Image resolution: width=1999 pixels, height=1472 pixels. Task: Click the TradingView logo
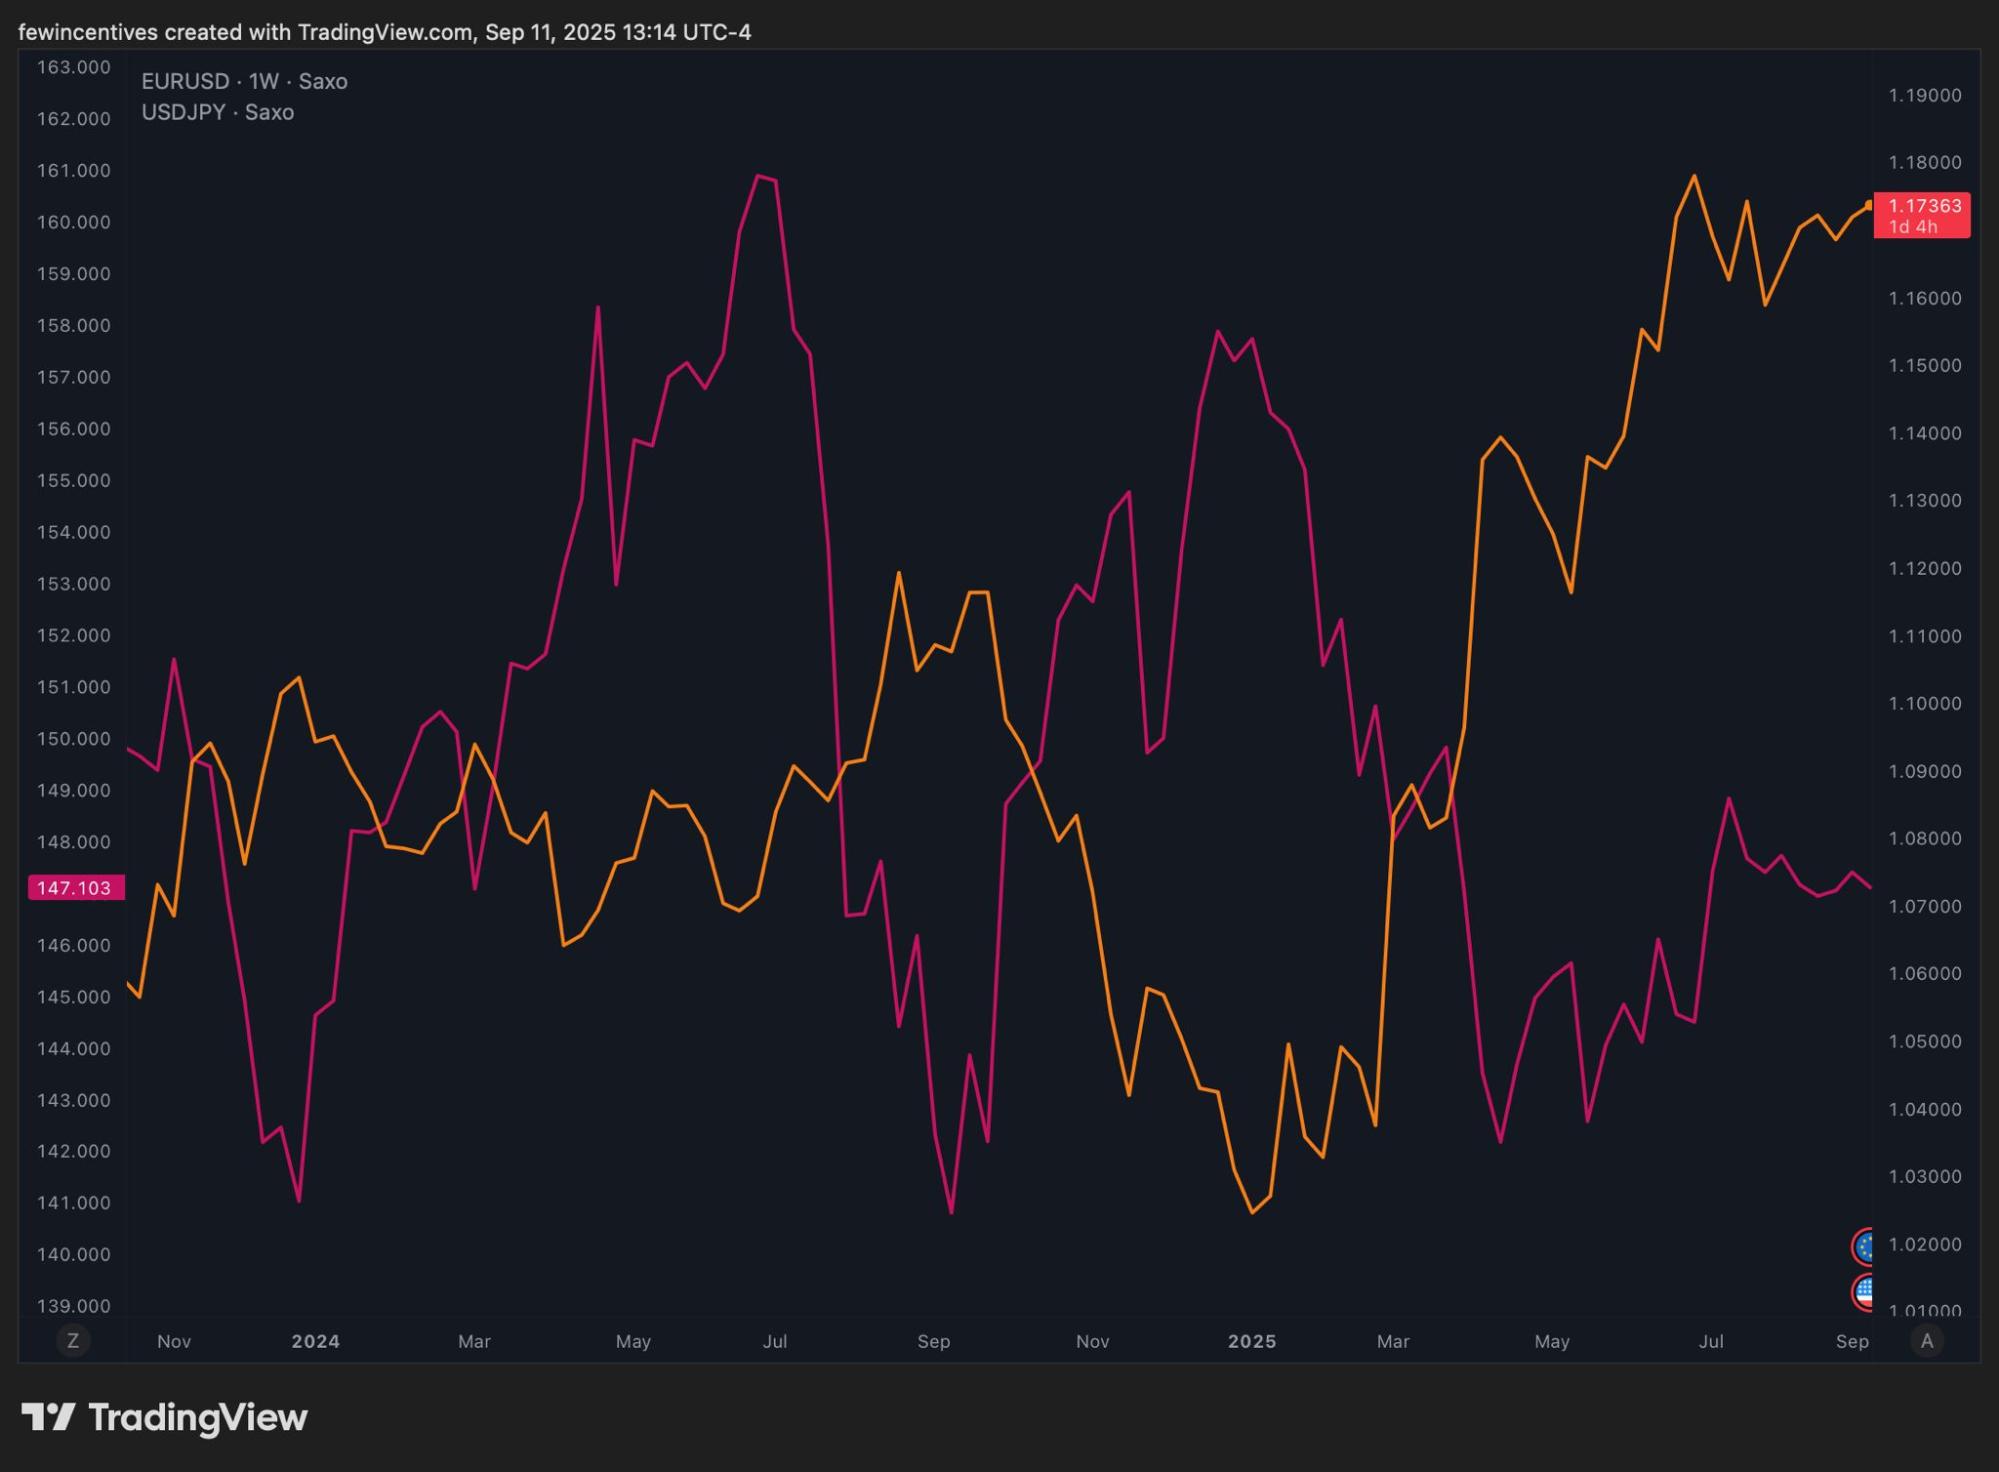165,1417
